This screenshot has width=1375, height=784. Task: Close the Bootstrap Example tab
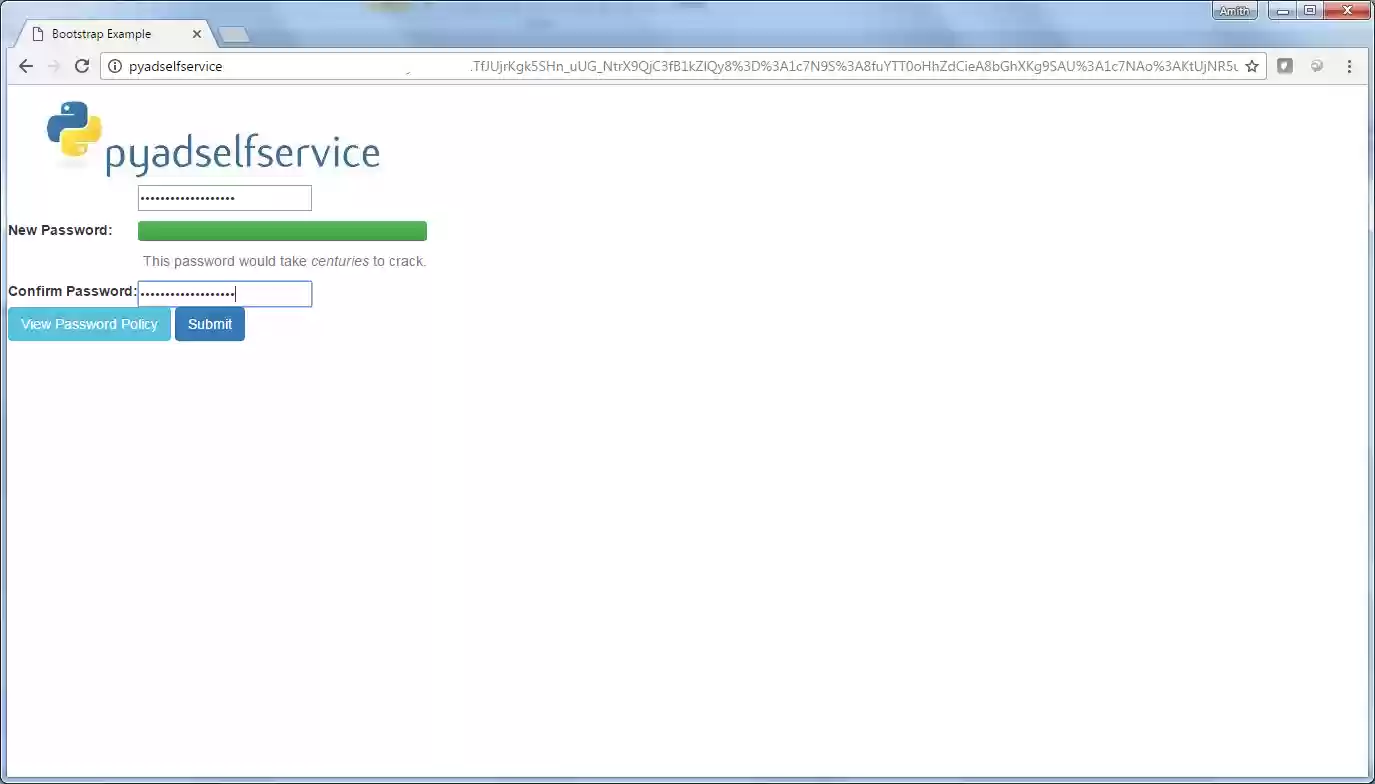[x=197, y=34]
